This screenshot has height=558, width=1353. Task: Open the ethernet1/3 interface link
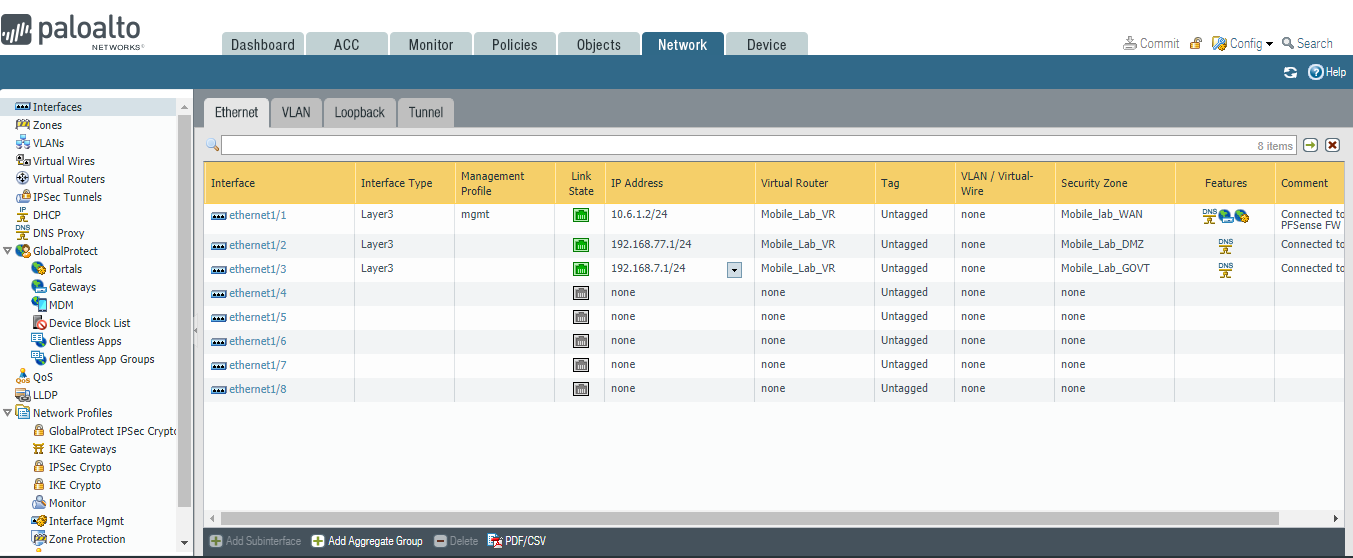pyautogui.click(x=258, y=269)
